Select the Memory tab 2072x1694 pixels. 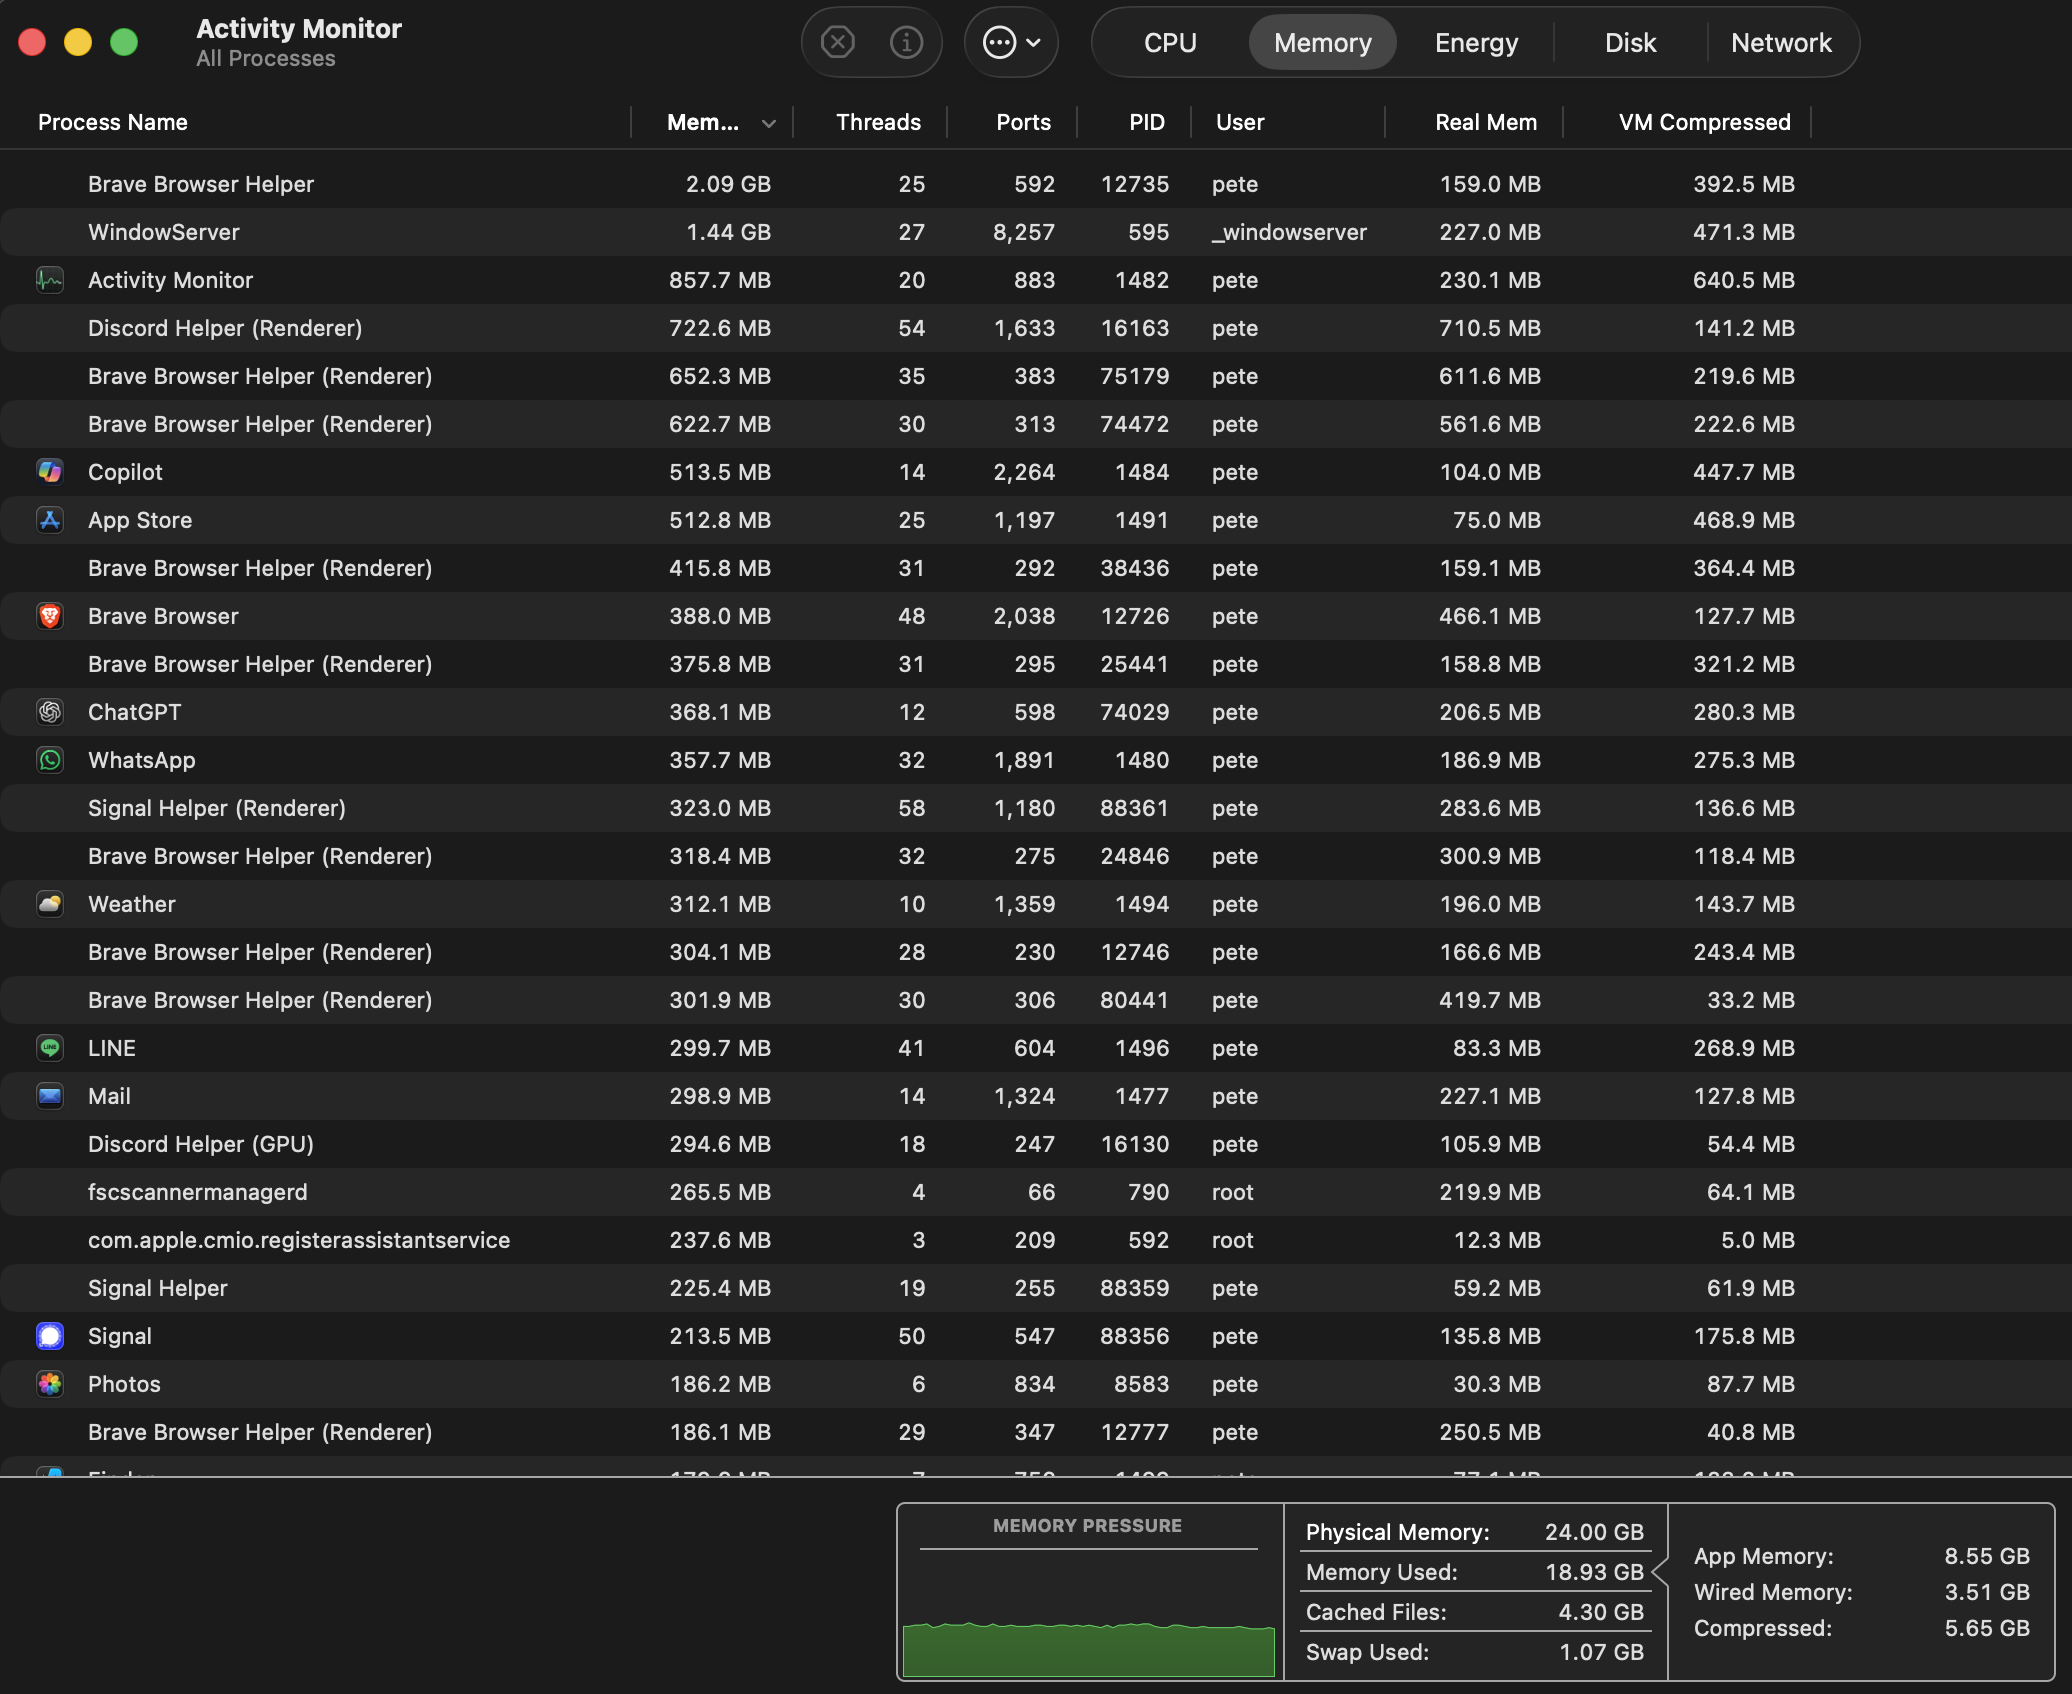[1322, 42]
